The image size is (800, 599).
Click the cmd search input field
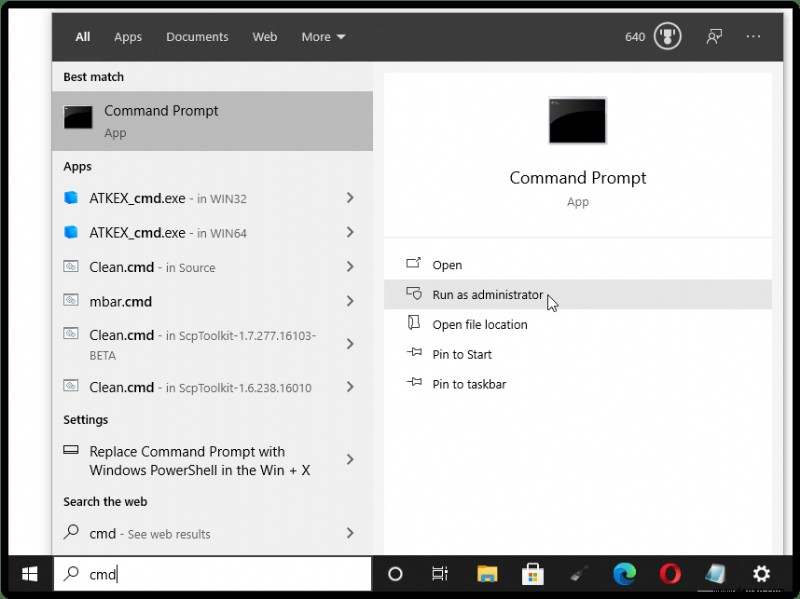[212, 574]
